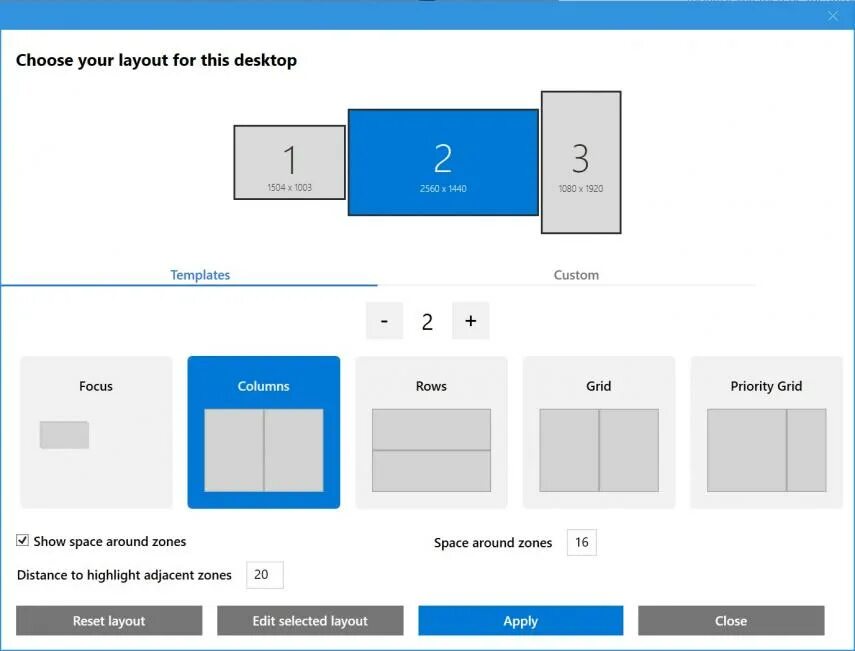Switch to the Custom tab
This screenshot has height=651, width=855.
(x=576, y=274)
